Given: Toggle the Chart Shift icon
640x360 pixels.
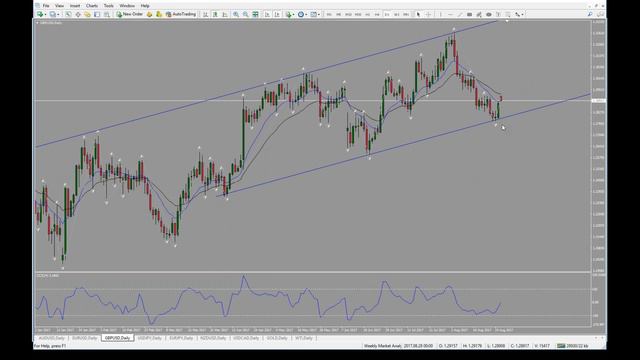Looking at the screenshot, I should coord(277,14).
